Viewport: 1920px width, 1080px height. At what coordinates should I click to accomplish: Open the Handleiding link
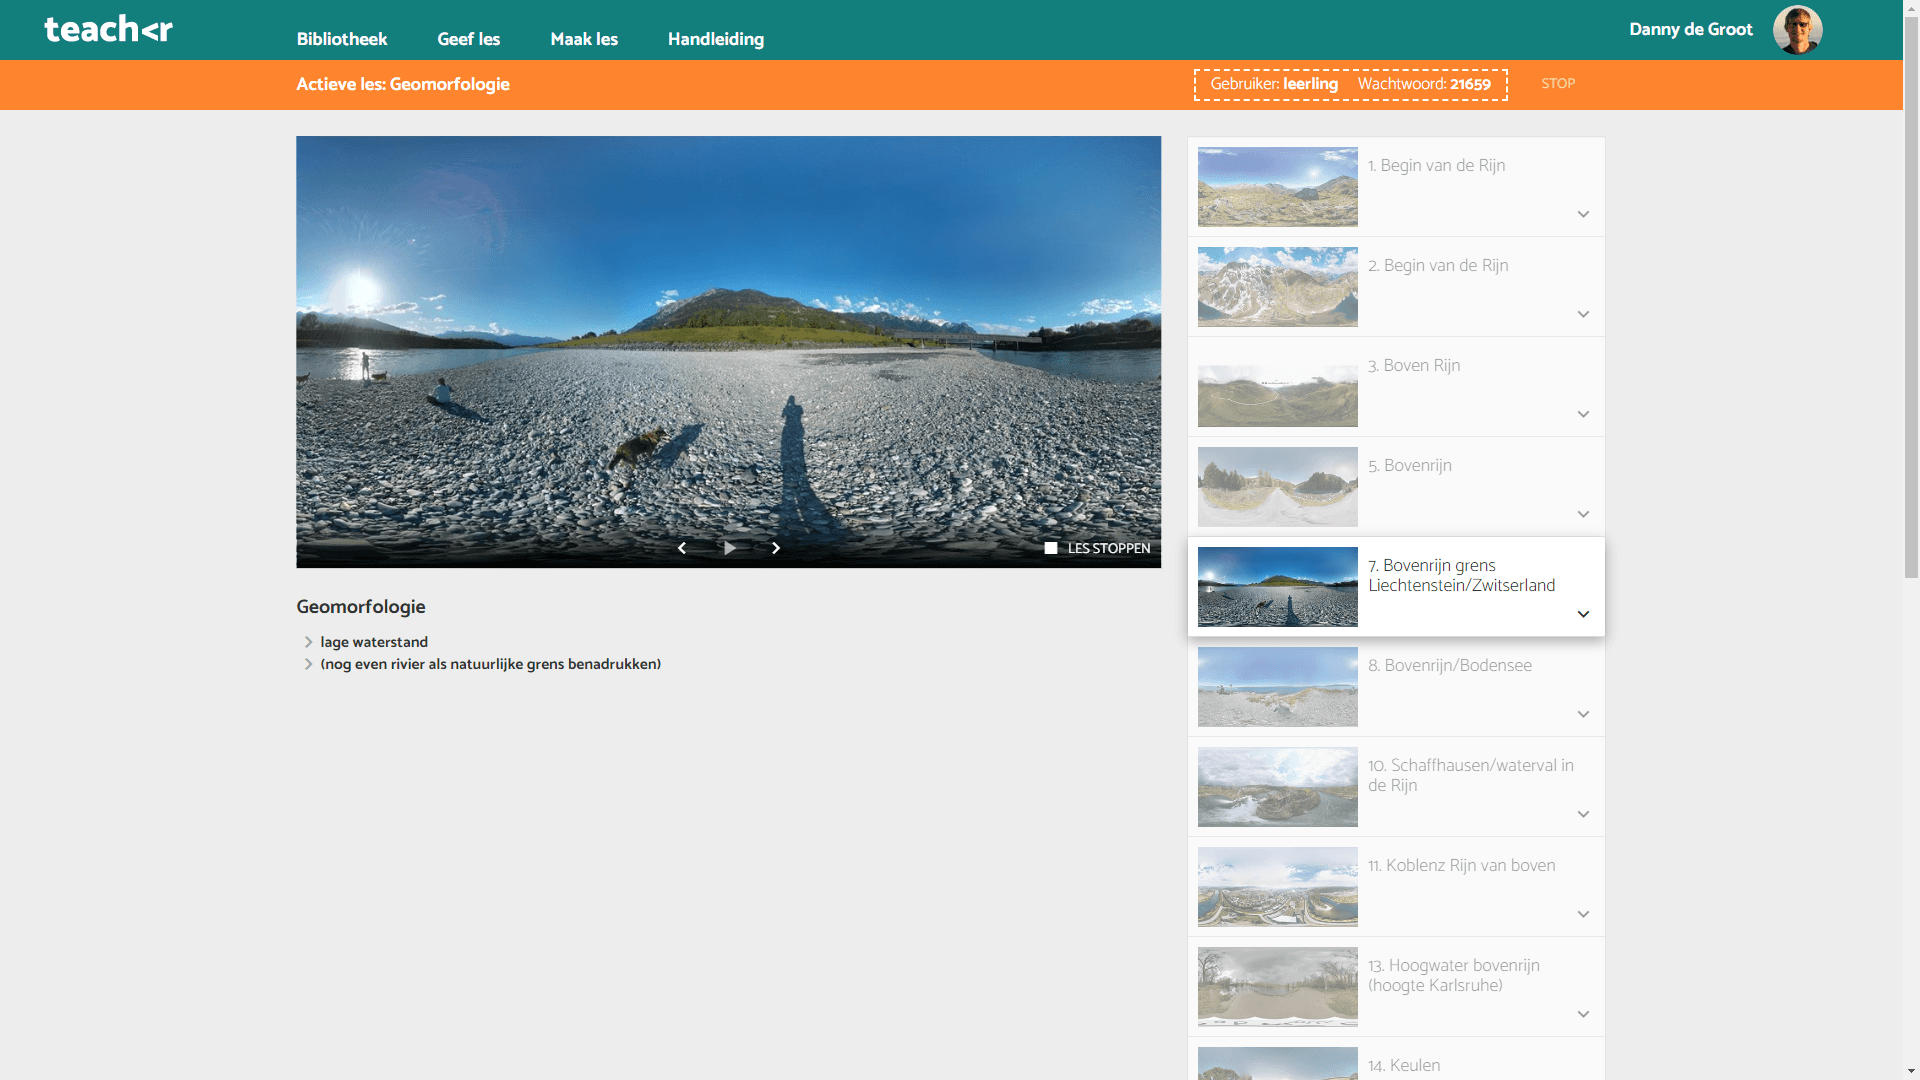point(716,39)
